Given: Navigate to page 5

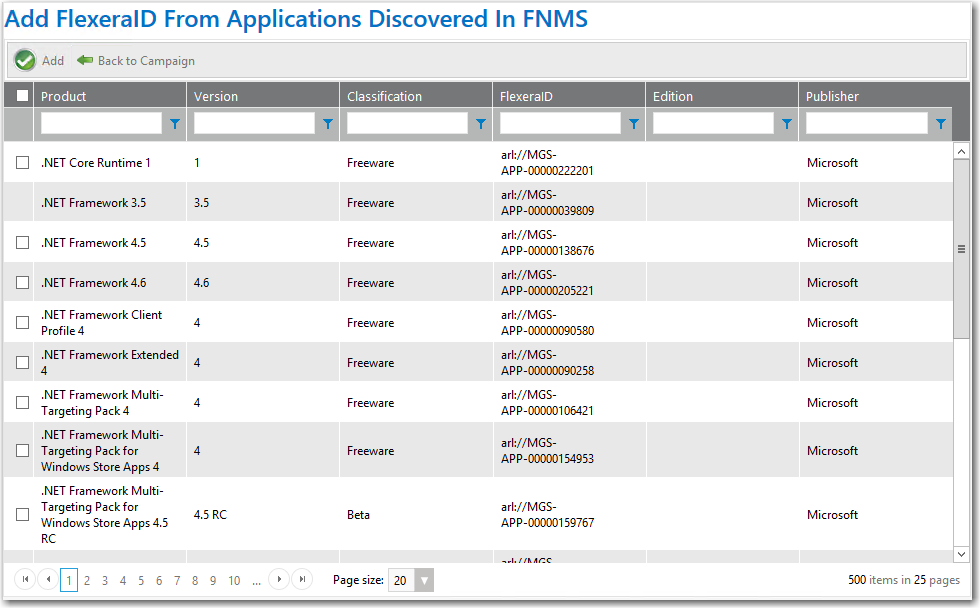Looking at the screenshot, I should 140,580.
